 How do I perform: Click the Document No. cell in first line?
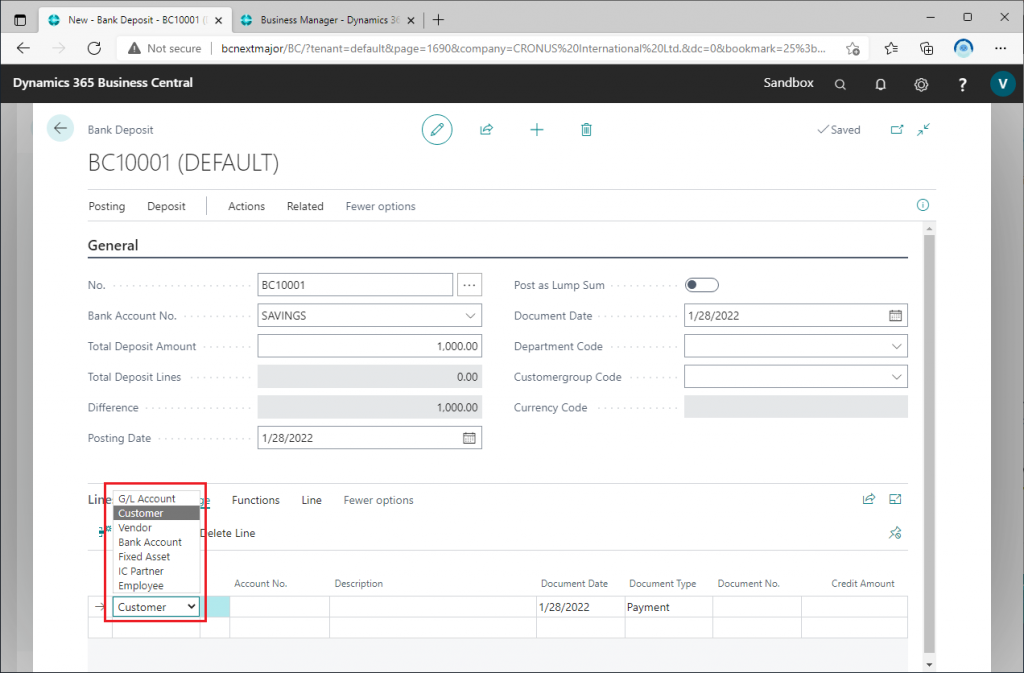click(757, 606)
